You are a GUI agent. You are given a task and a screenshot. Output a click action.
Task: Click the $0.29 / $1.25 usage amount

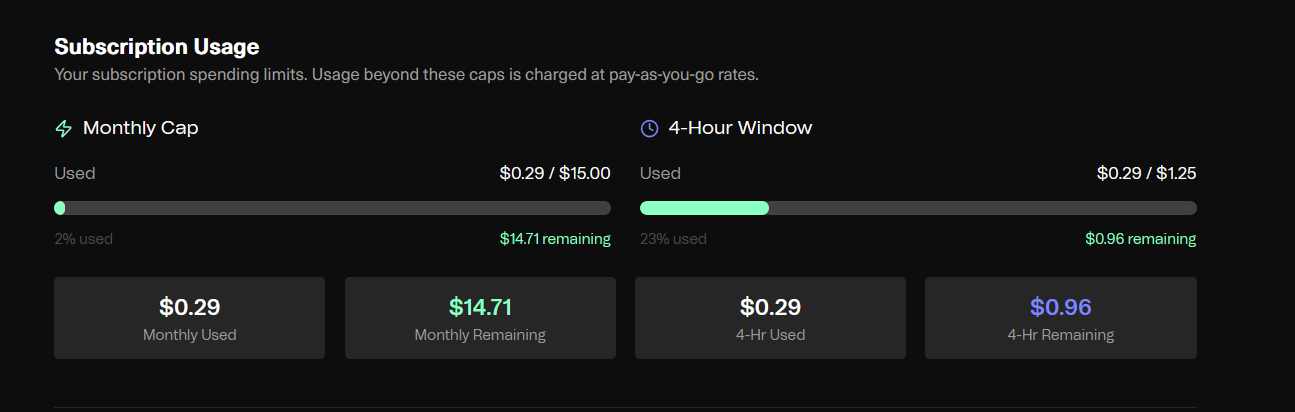(x=1146, y=173)
